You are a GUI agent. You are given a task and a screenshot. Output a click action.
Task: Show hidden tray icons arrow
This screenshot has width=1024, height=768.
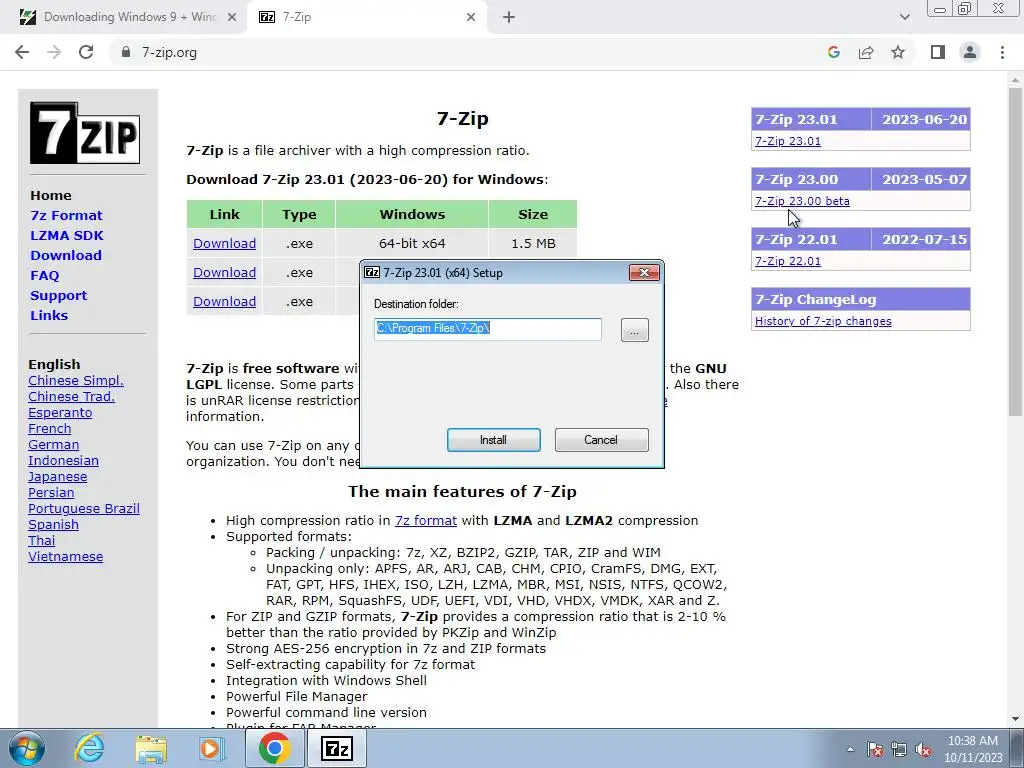coord(850,749)
